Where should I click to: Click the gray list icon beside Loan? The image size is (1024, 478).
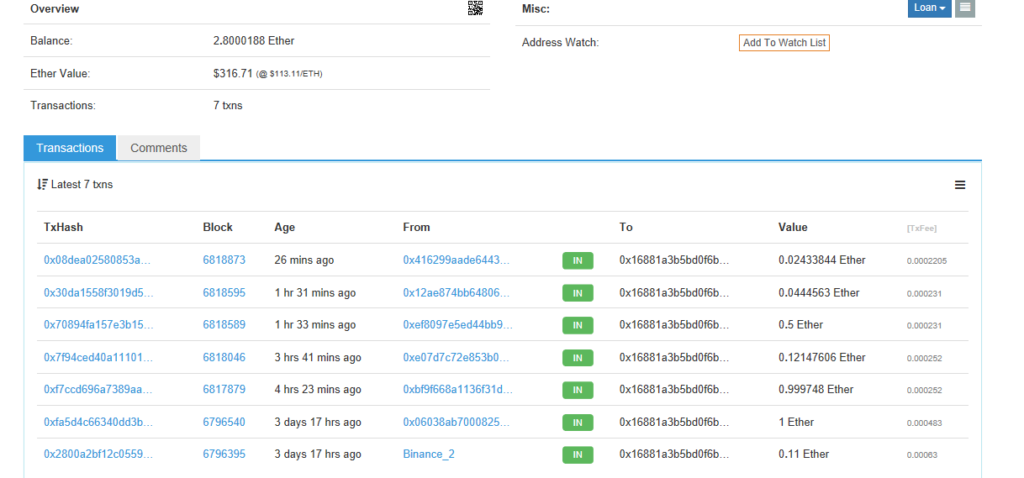[965, 8]
